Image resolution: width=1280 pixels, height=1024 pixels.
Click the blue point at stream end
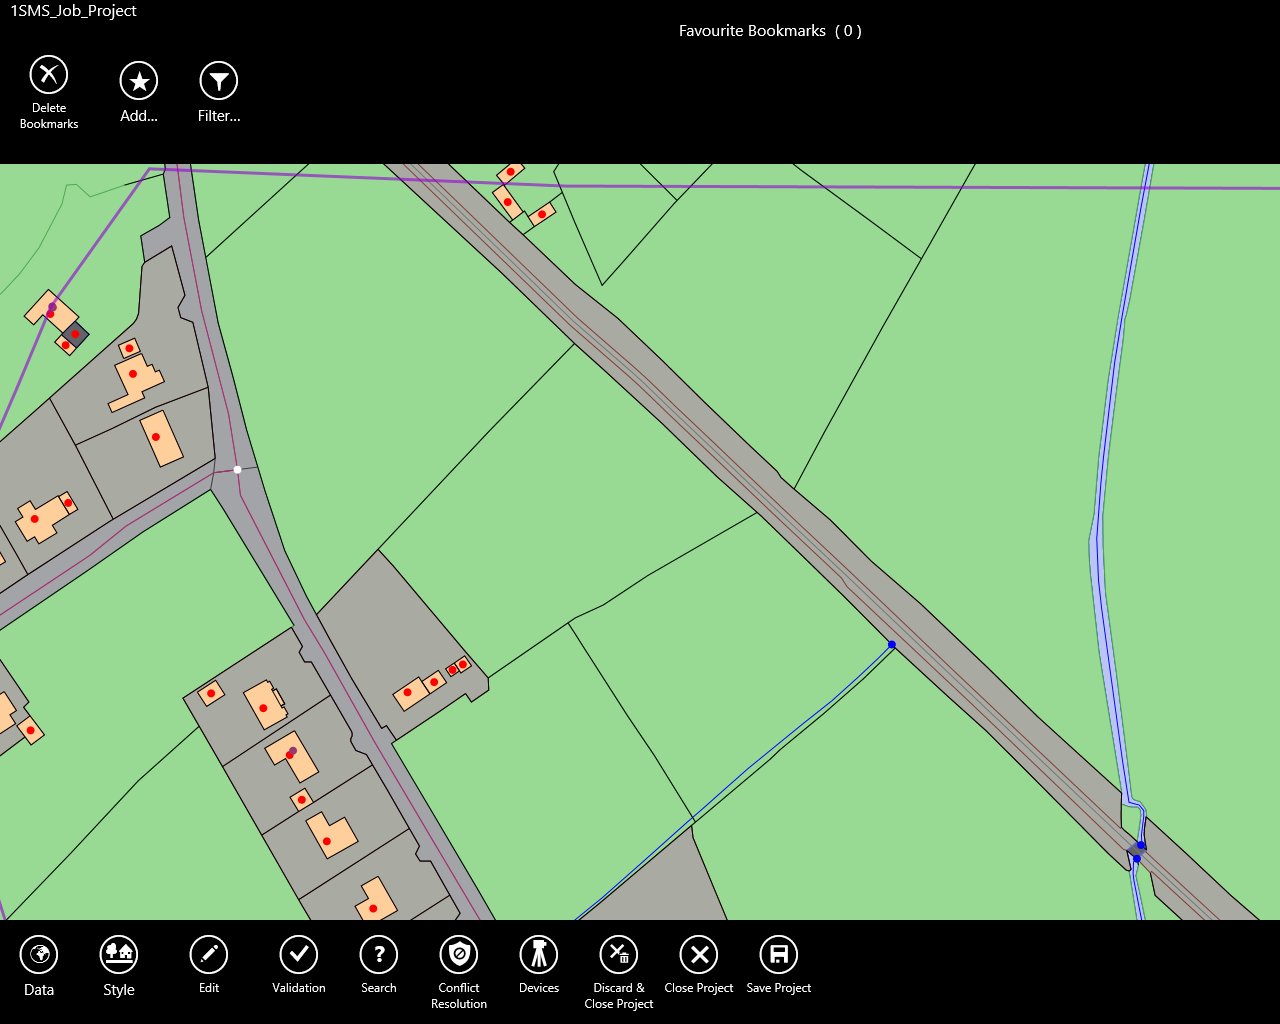(x=892, y=645)
